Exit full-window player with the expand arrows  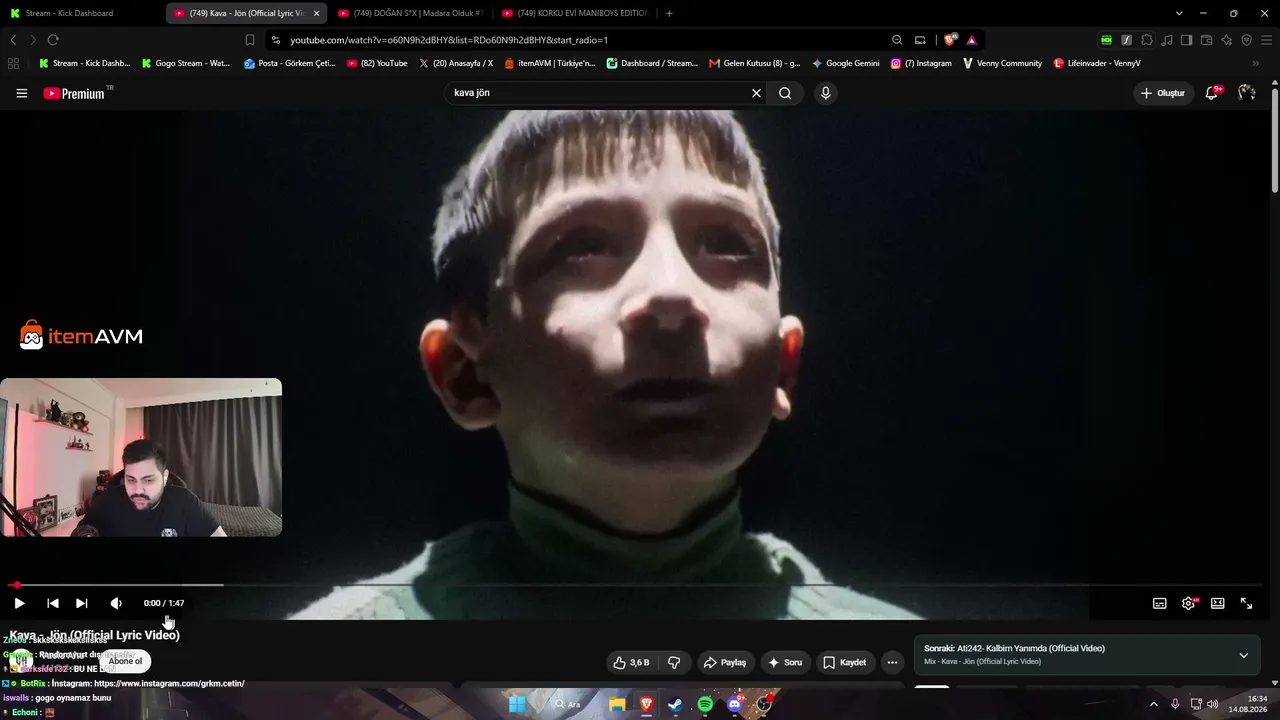pos(1247,603)
